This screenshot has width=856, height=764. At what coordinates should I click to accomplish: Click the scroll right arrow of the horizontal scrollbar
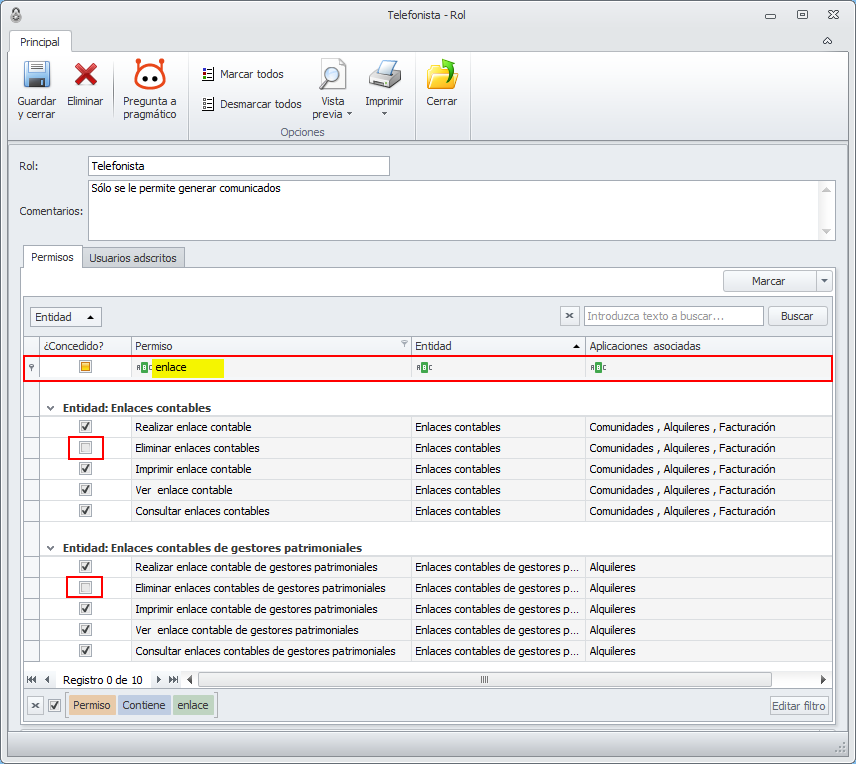click(823, 680)
